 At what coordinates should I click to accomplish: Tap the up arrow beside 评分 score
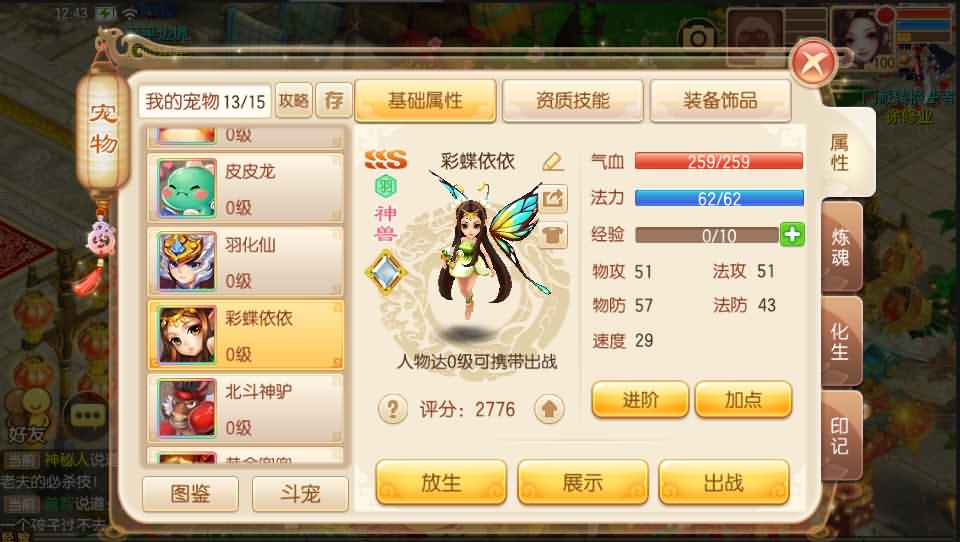point(549,408)
